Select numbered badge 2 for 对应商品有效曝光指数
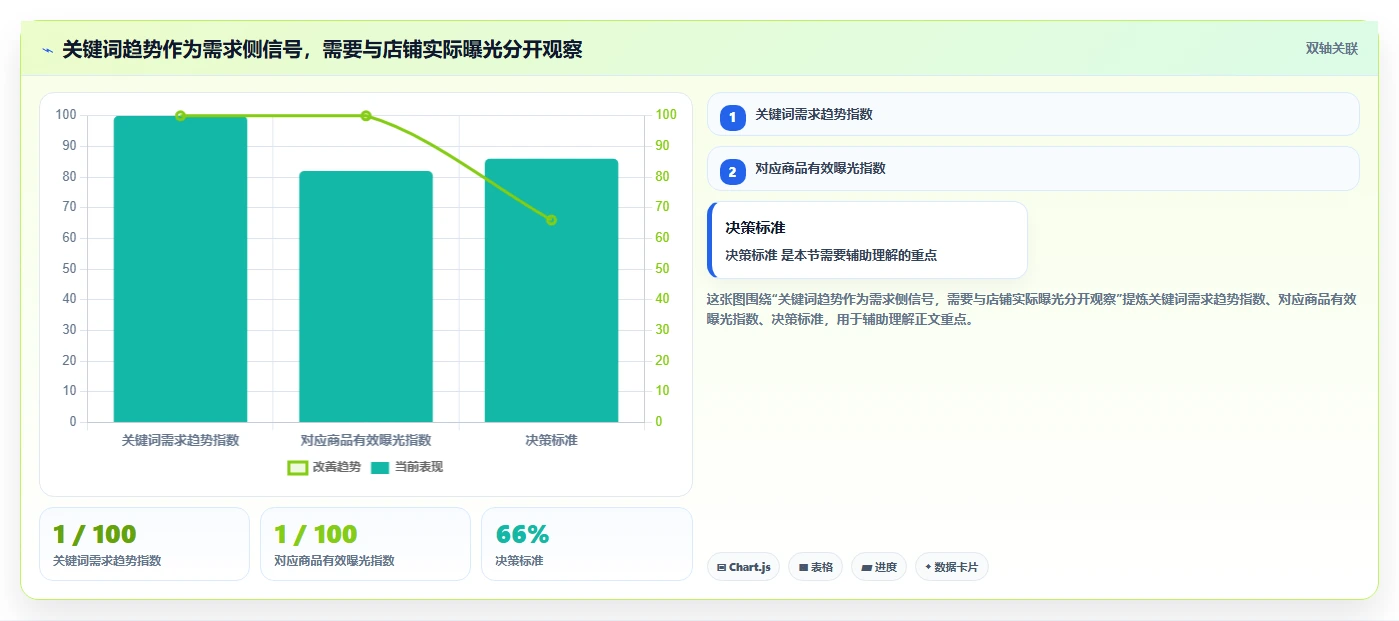This screenshot has width=1399, height=621. (x=732, y=171)
